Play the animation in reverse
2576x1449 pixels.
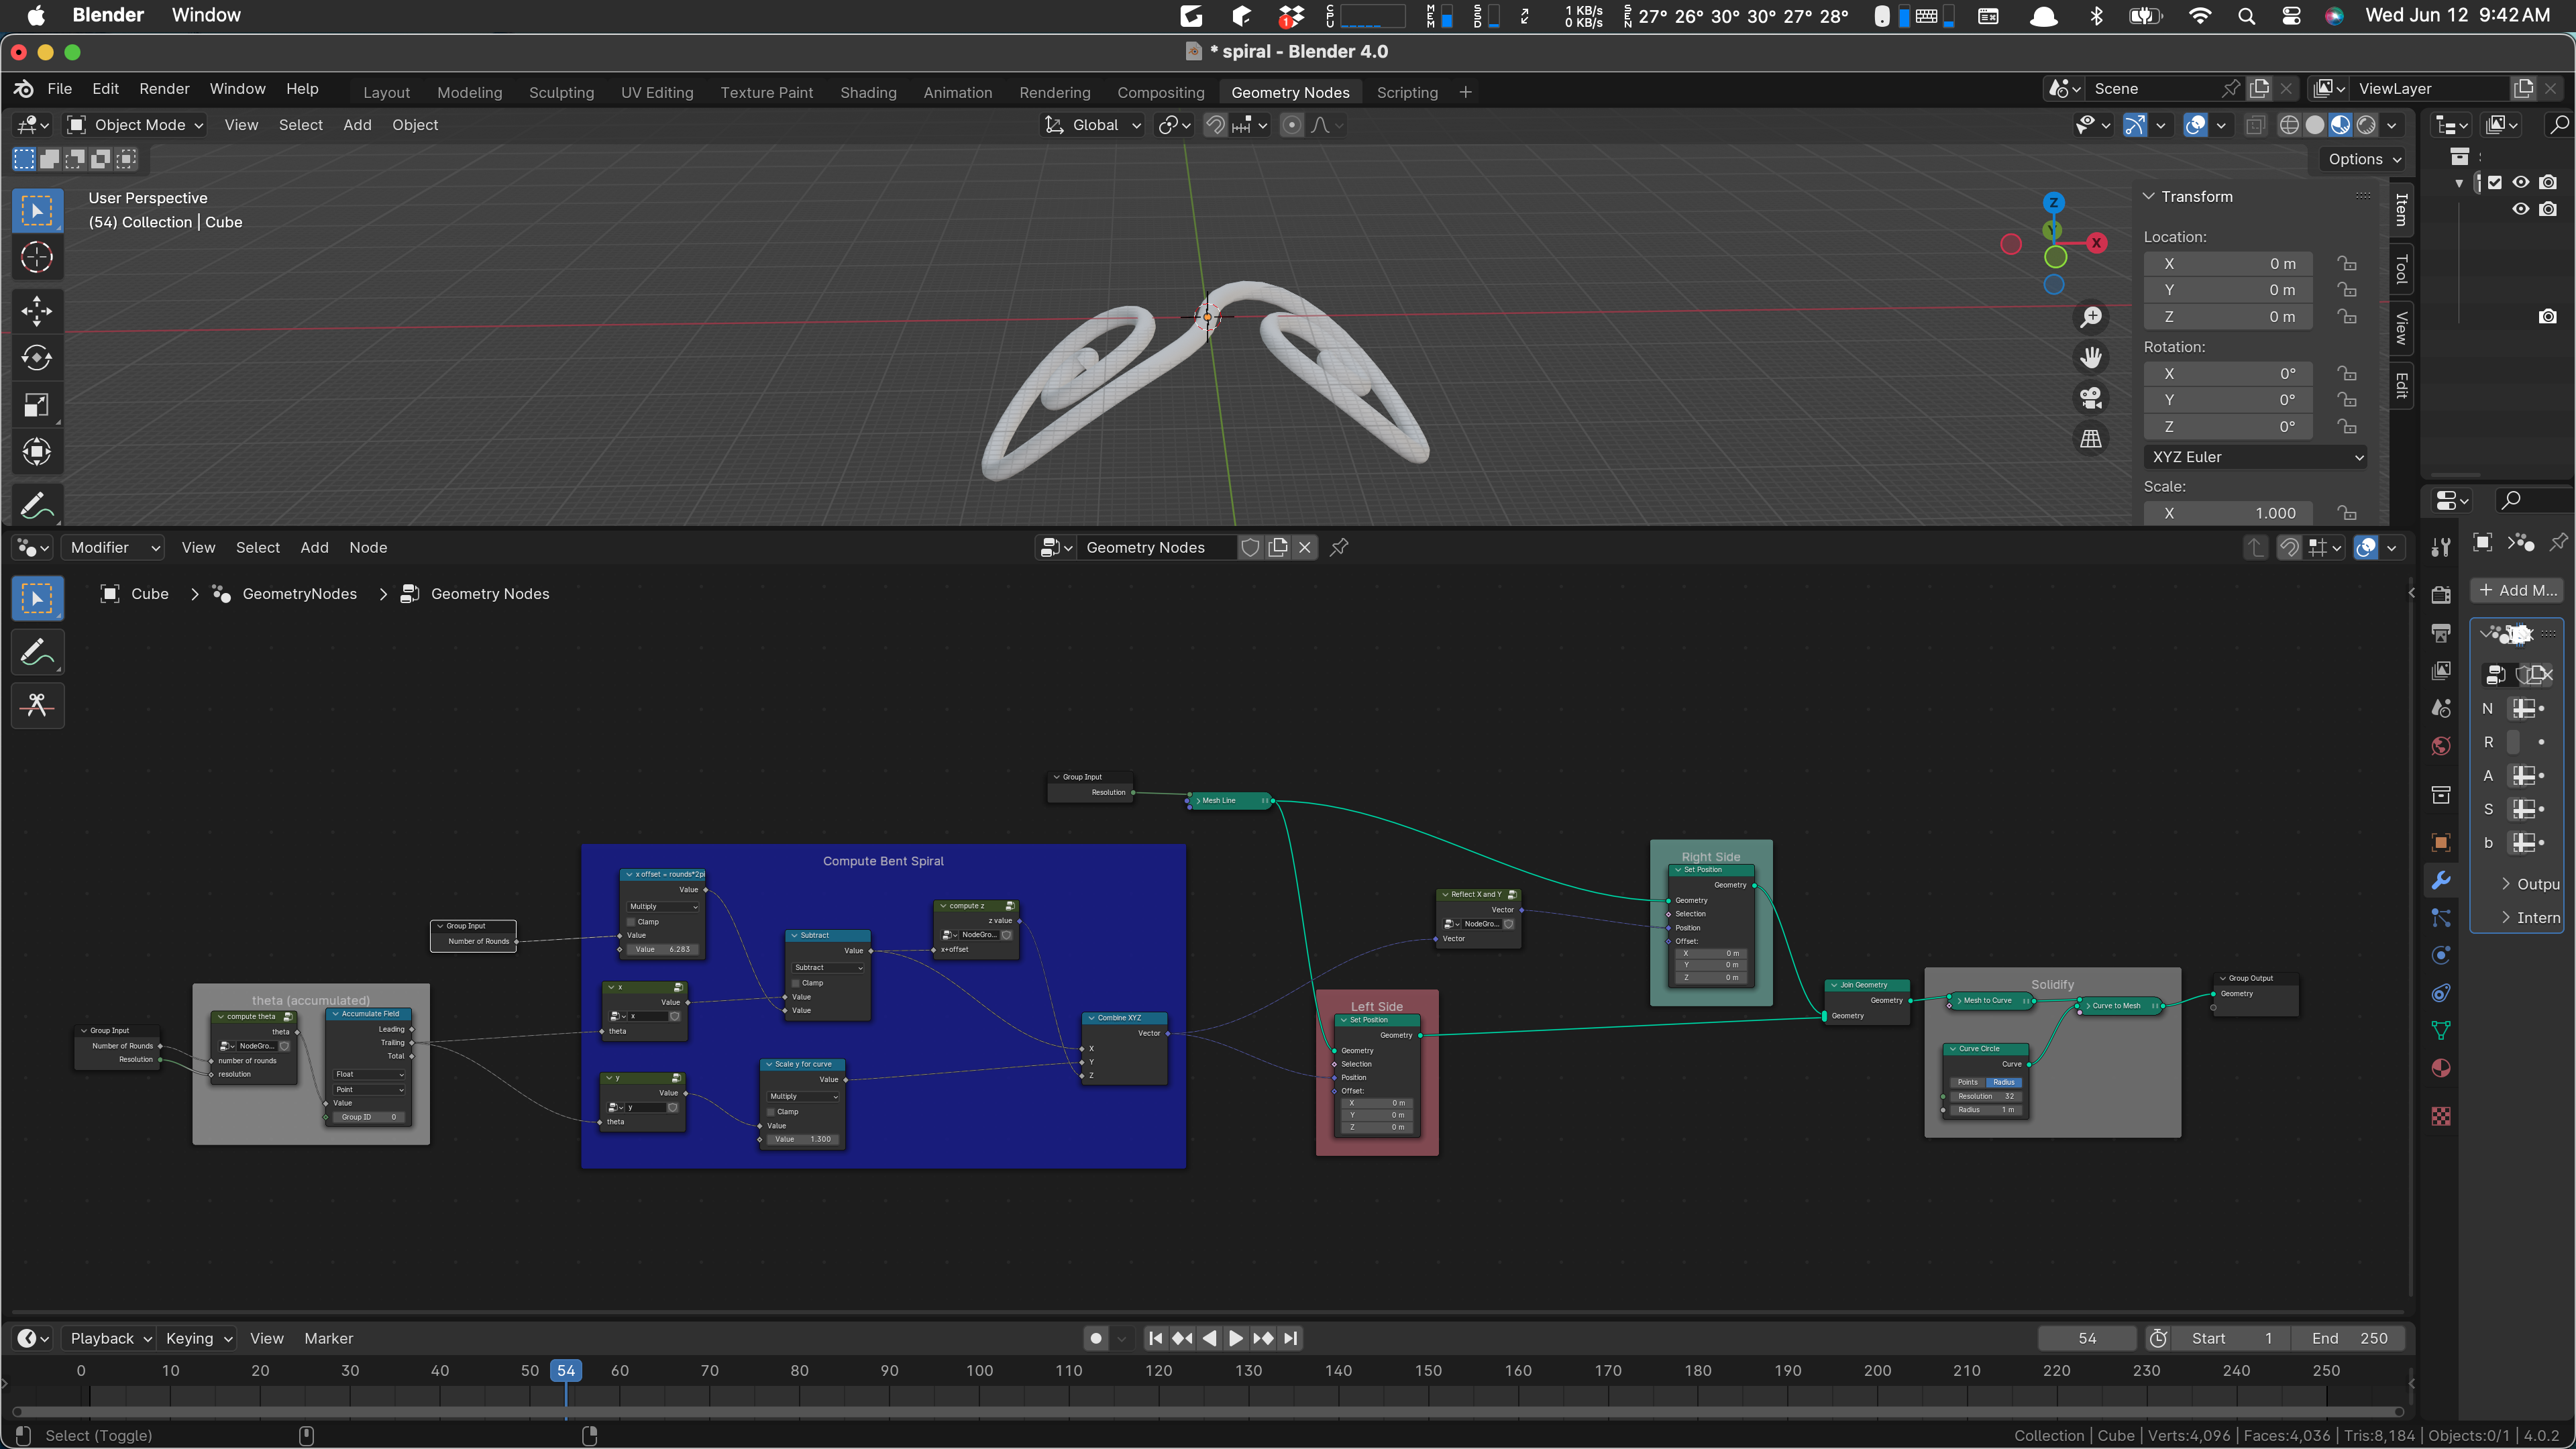pyautogui.click(x=1209, y=1338)
